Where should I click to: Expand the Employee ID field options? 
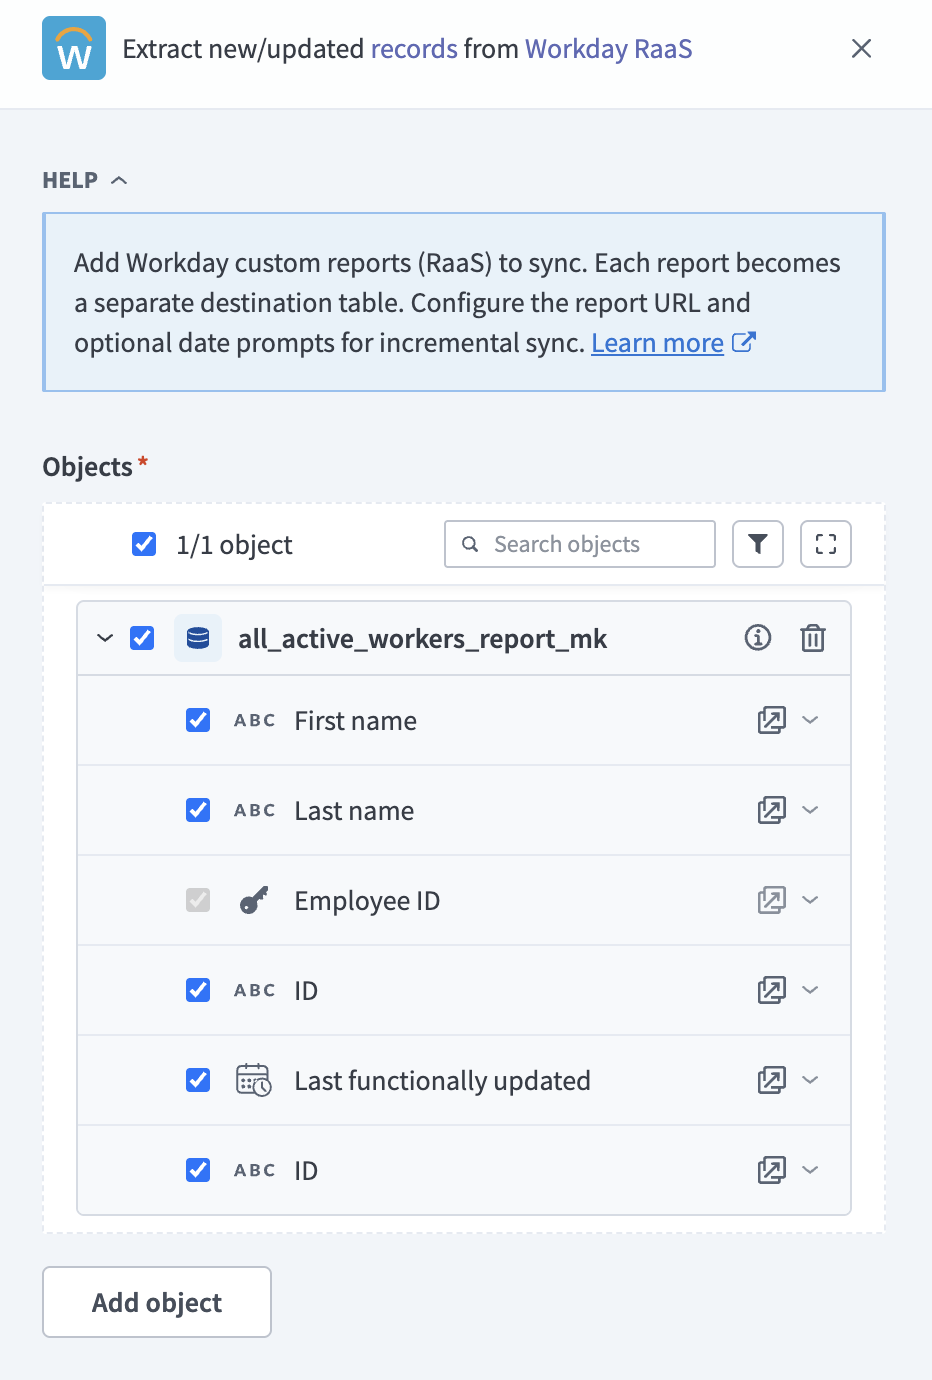[x=811, y=900]
